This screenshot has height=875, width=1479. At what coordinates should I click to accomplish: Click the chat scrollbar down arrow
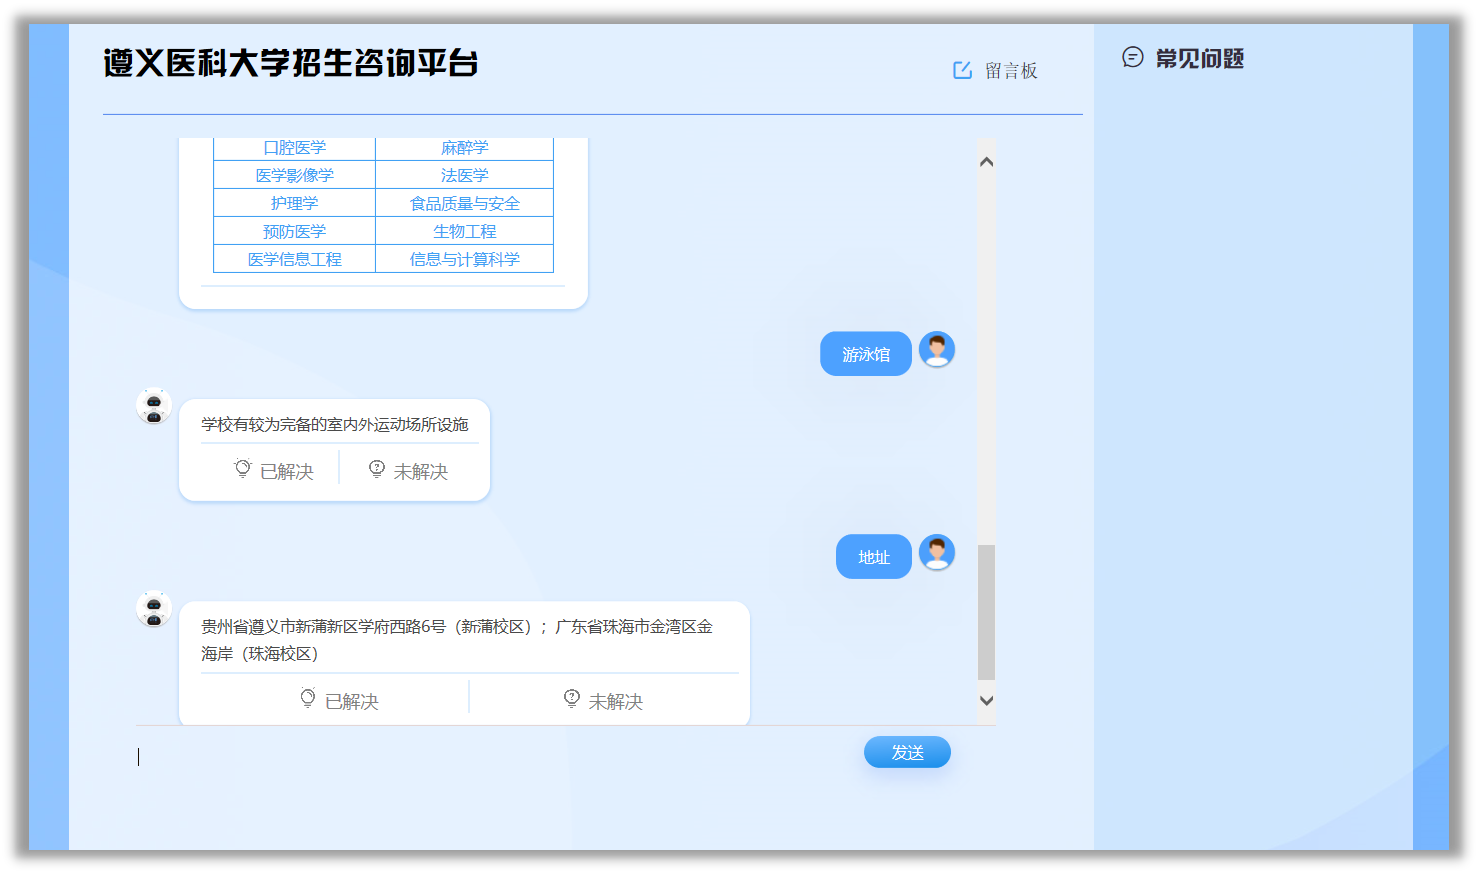point(986,700)
